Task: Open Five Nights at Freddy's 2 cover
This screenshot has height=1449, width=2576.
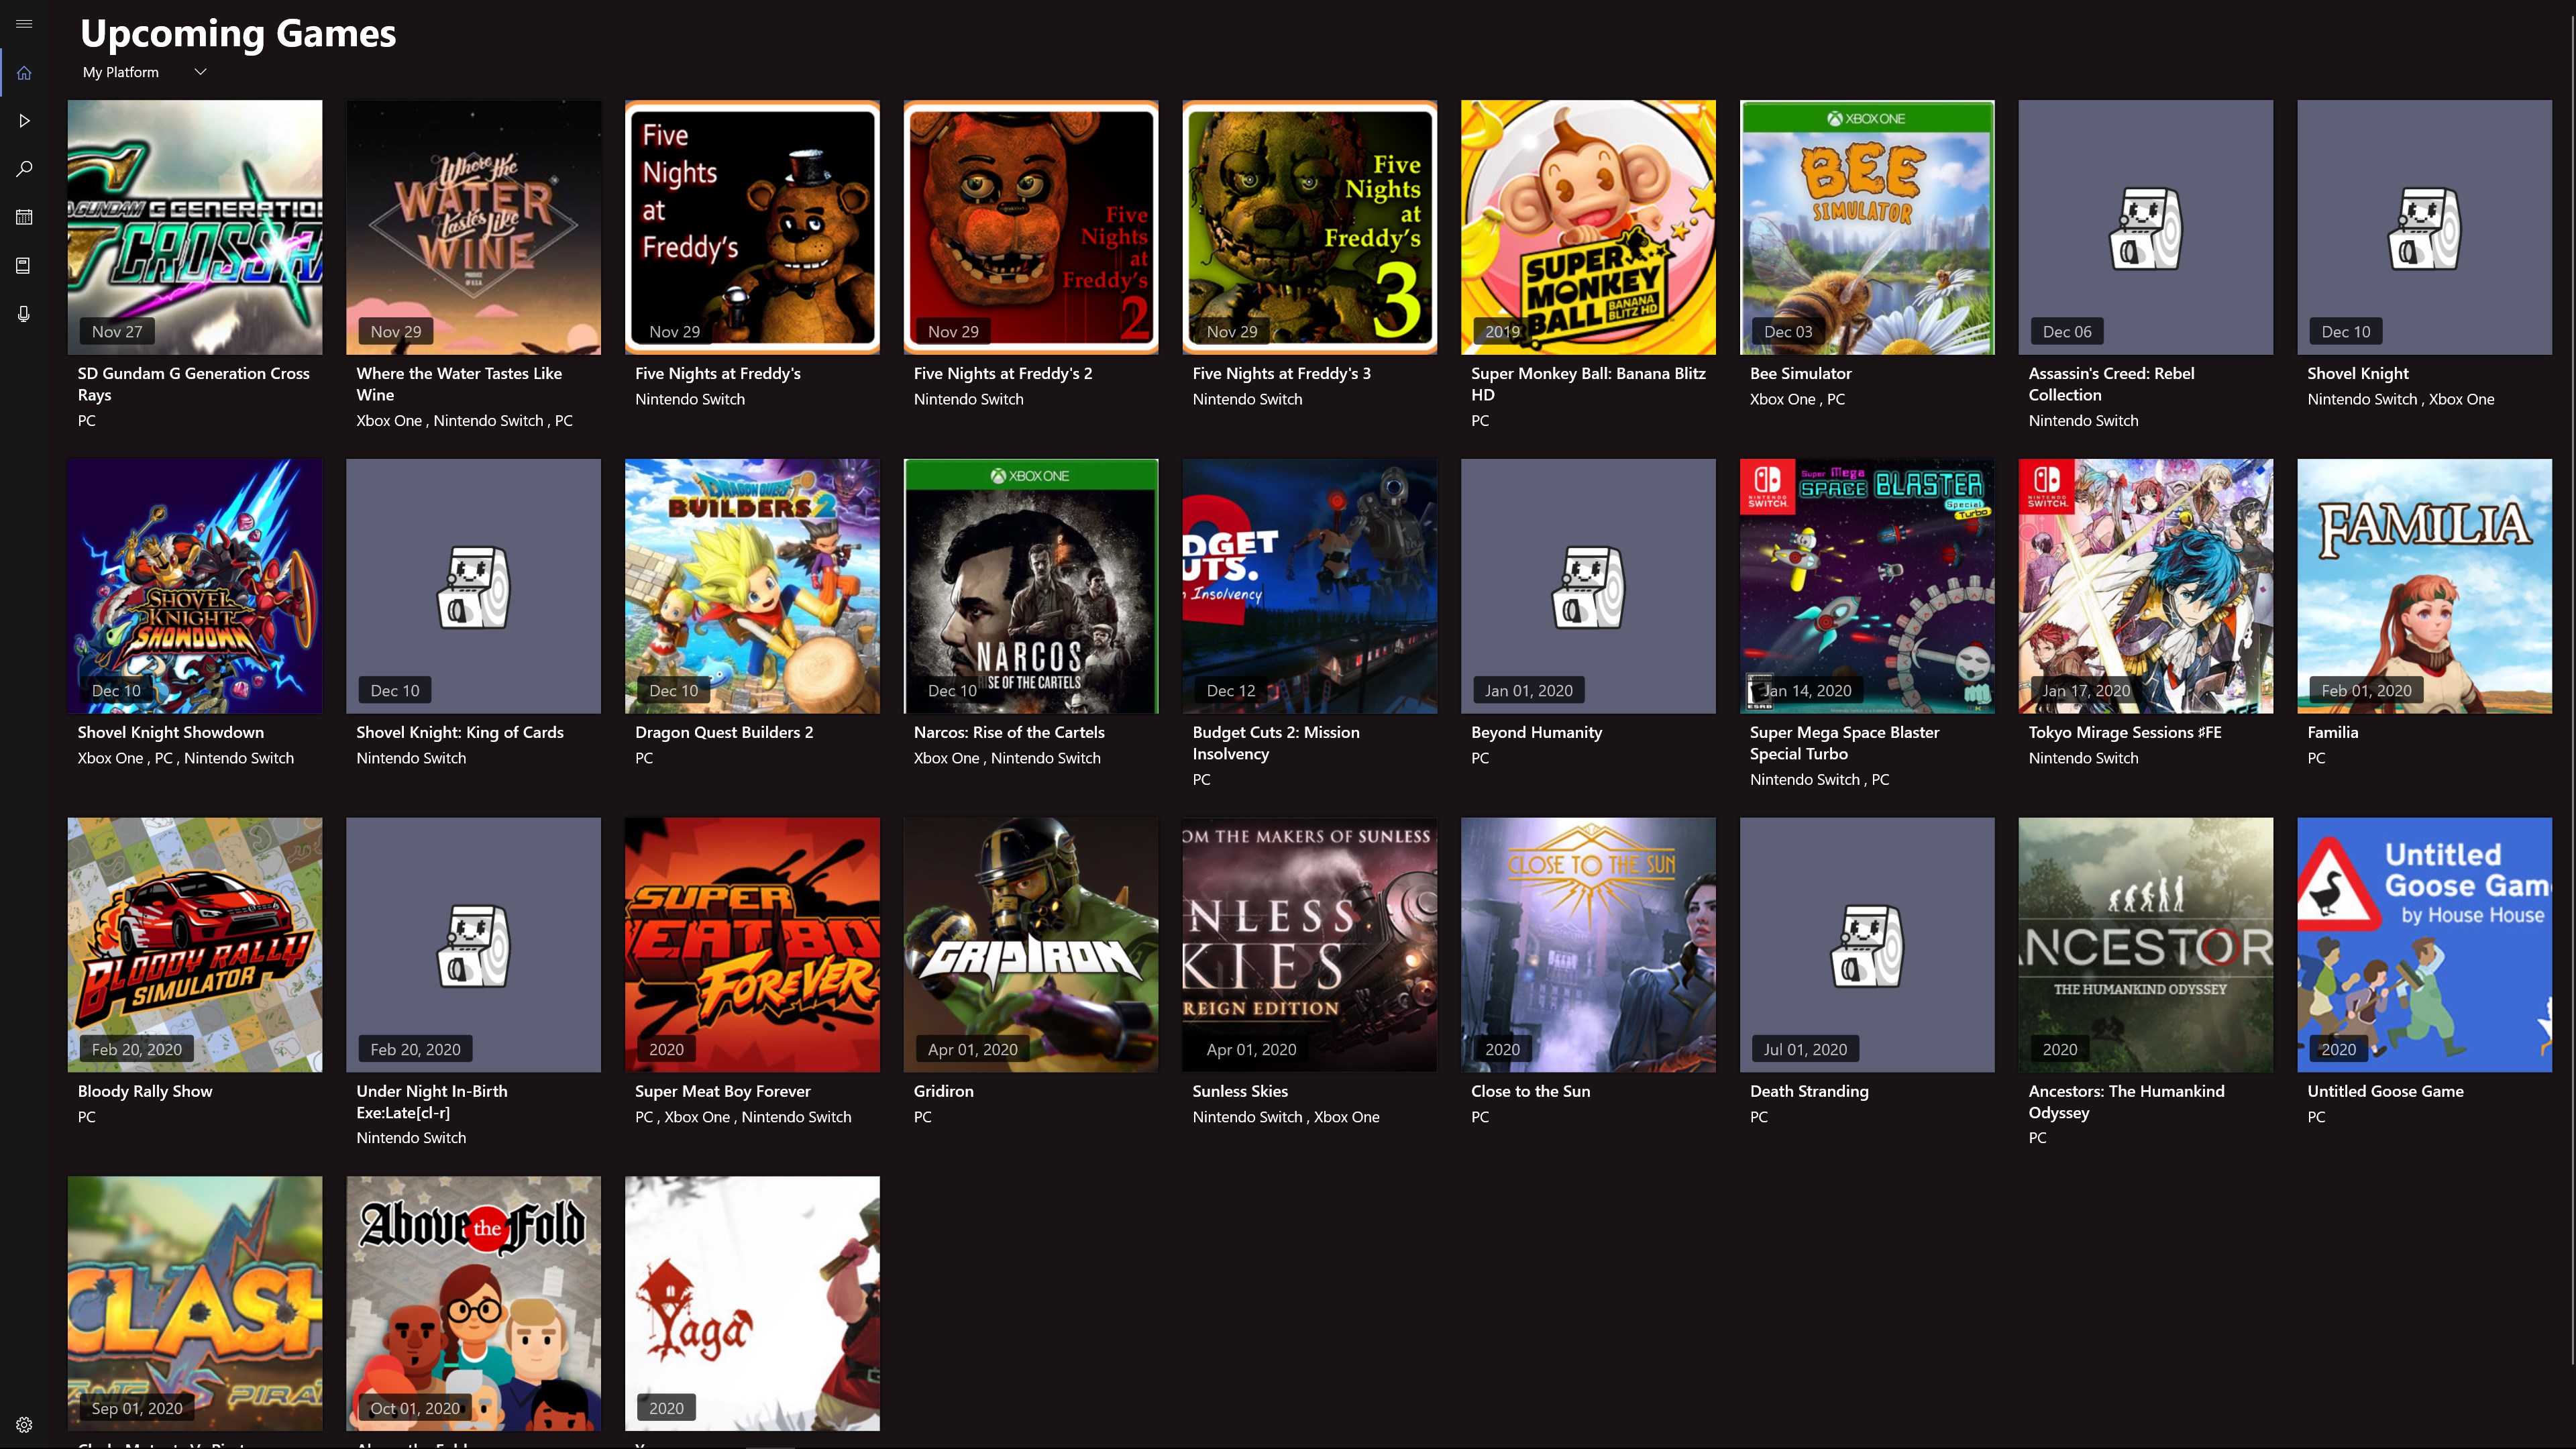Action: (1030, 227)
